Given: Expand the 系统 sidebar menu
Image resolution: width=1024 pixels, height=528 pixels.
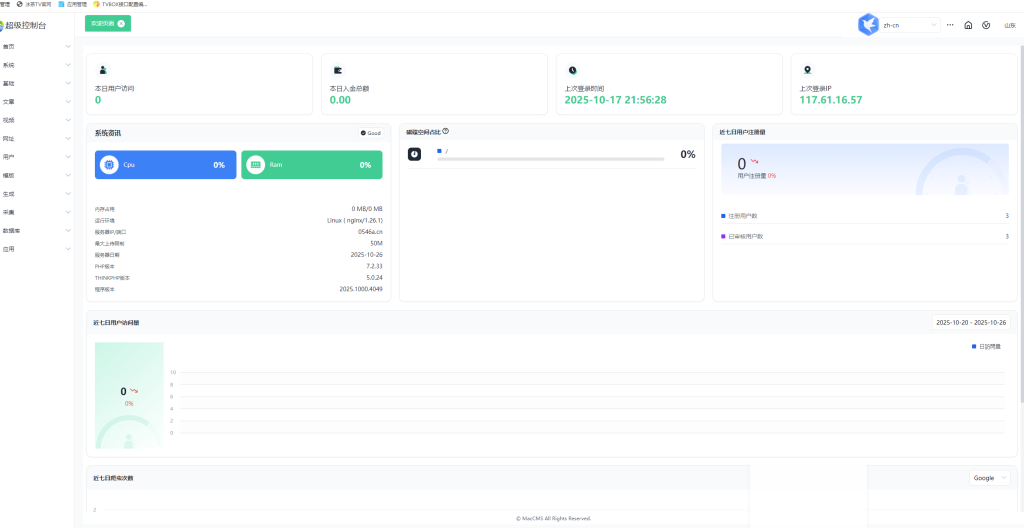Looking at the screenshot, I should click(36, 65).
